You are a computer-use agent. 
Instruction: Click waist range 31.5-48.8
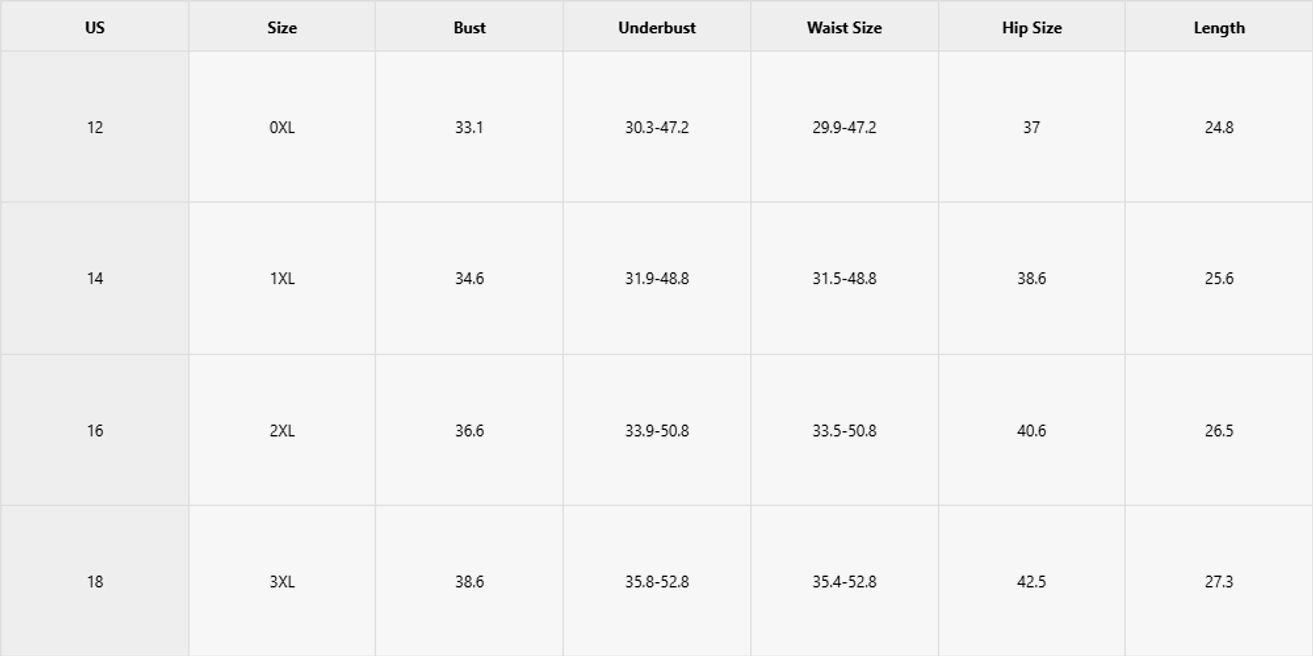[844, 279]
